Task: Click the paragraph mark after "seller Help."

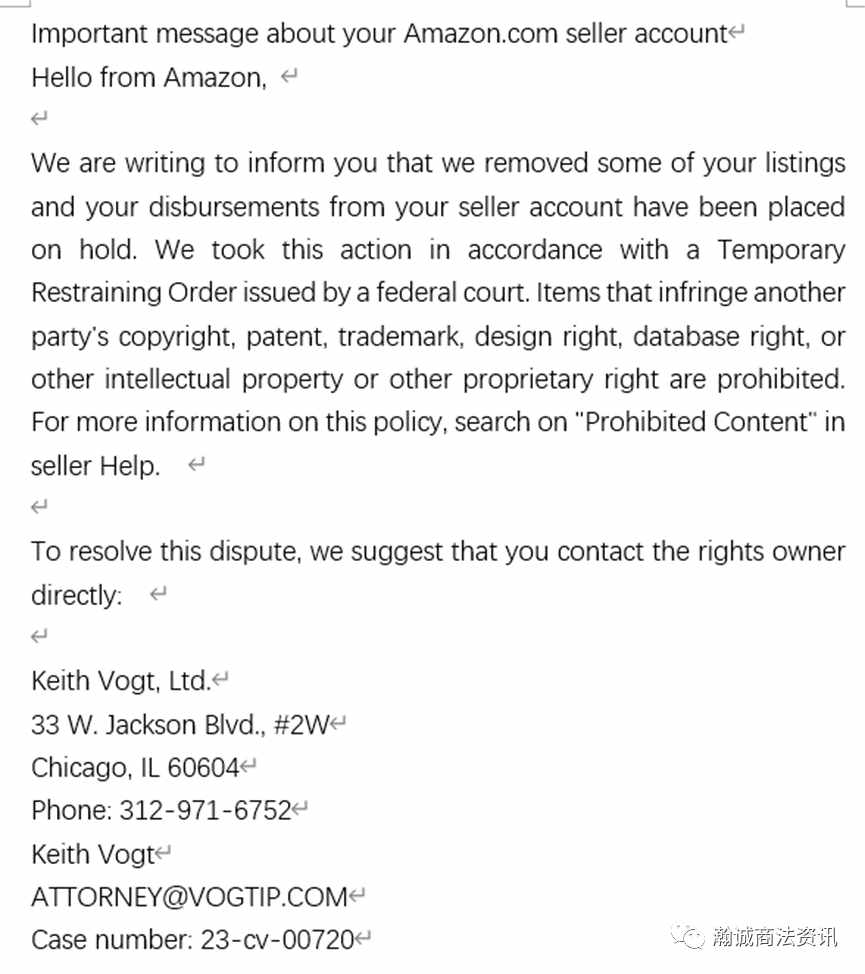Action: pos(196,464)
